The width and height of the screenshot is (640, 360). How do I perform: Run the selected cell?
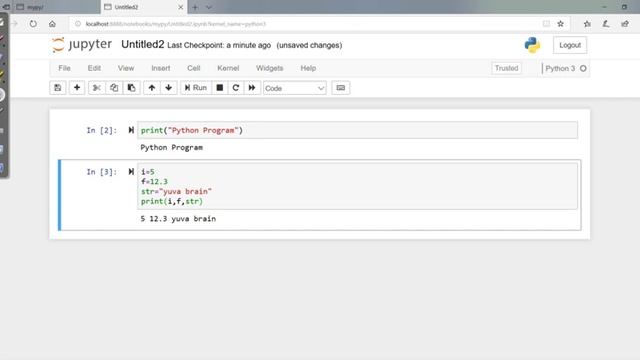coord(196,88)
